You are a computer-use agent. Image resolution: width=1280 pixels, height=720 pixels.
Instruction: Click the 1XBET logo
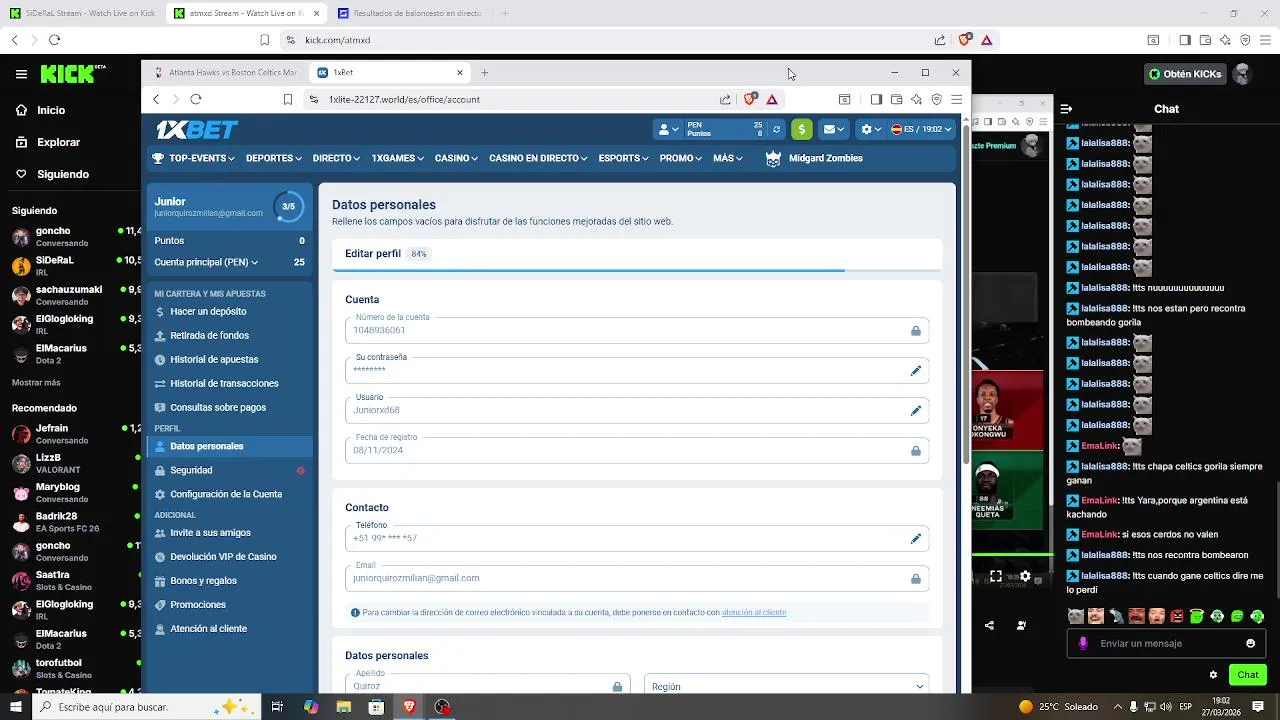click(x=196, y=130)
